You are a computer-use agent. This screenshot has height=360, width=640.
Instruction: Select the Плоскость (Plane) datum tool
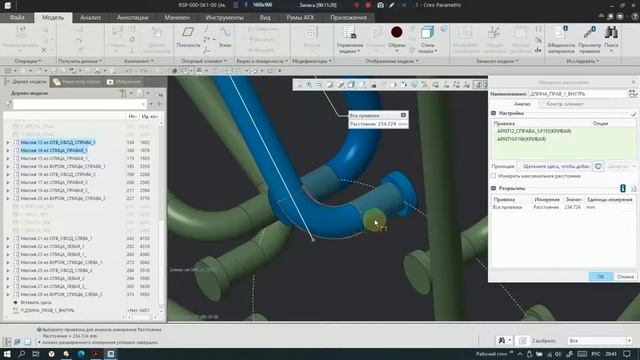click(188, 37)
